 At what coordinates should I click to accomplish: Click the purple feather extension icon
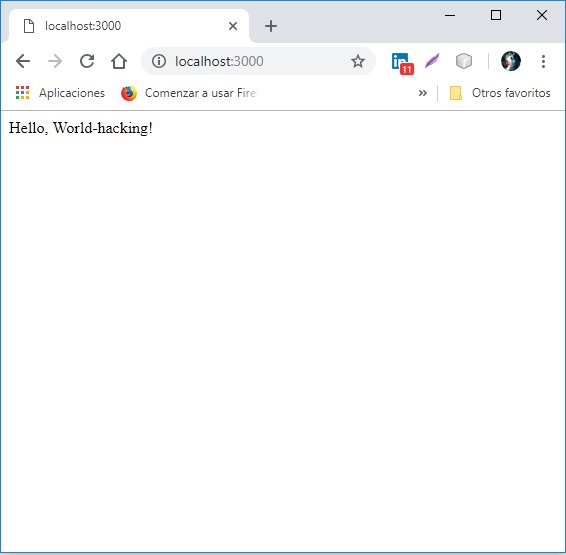pyautogui.click(x=432, y=61)
